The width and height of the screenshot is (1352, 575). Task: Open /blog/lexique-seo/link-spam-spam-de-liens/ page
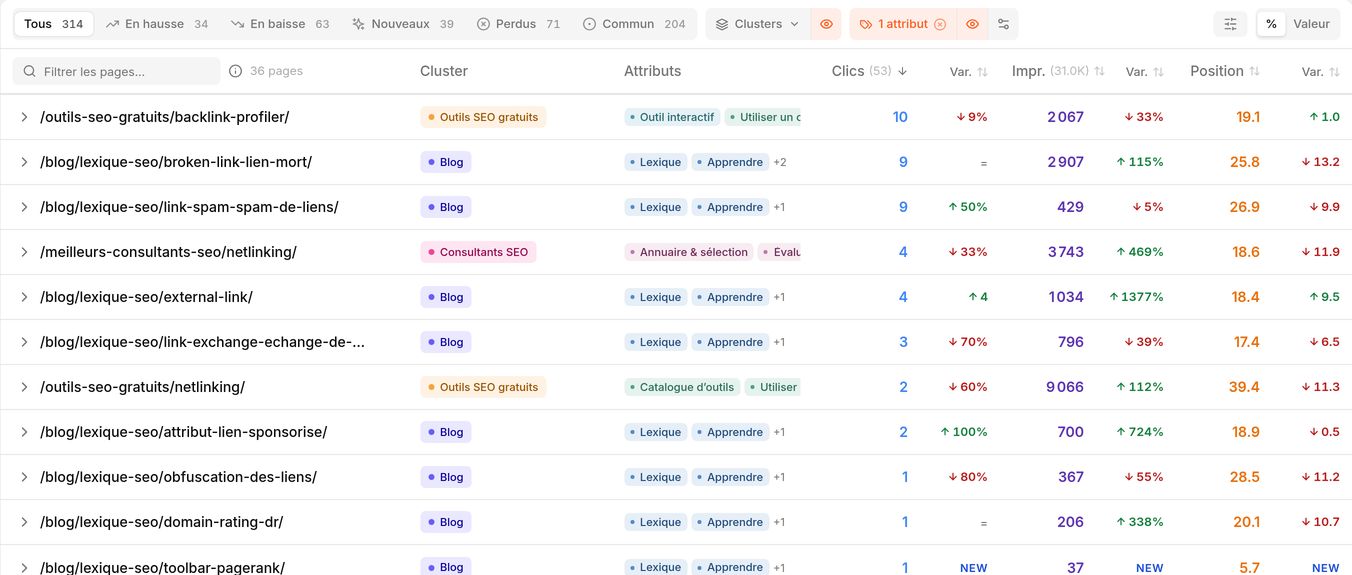coord(189,207)
